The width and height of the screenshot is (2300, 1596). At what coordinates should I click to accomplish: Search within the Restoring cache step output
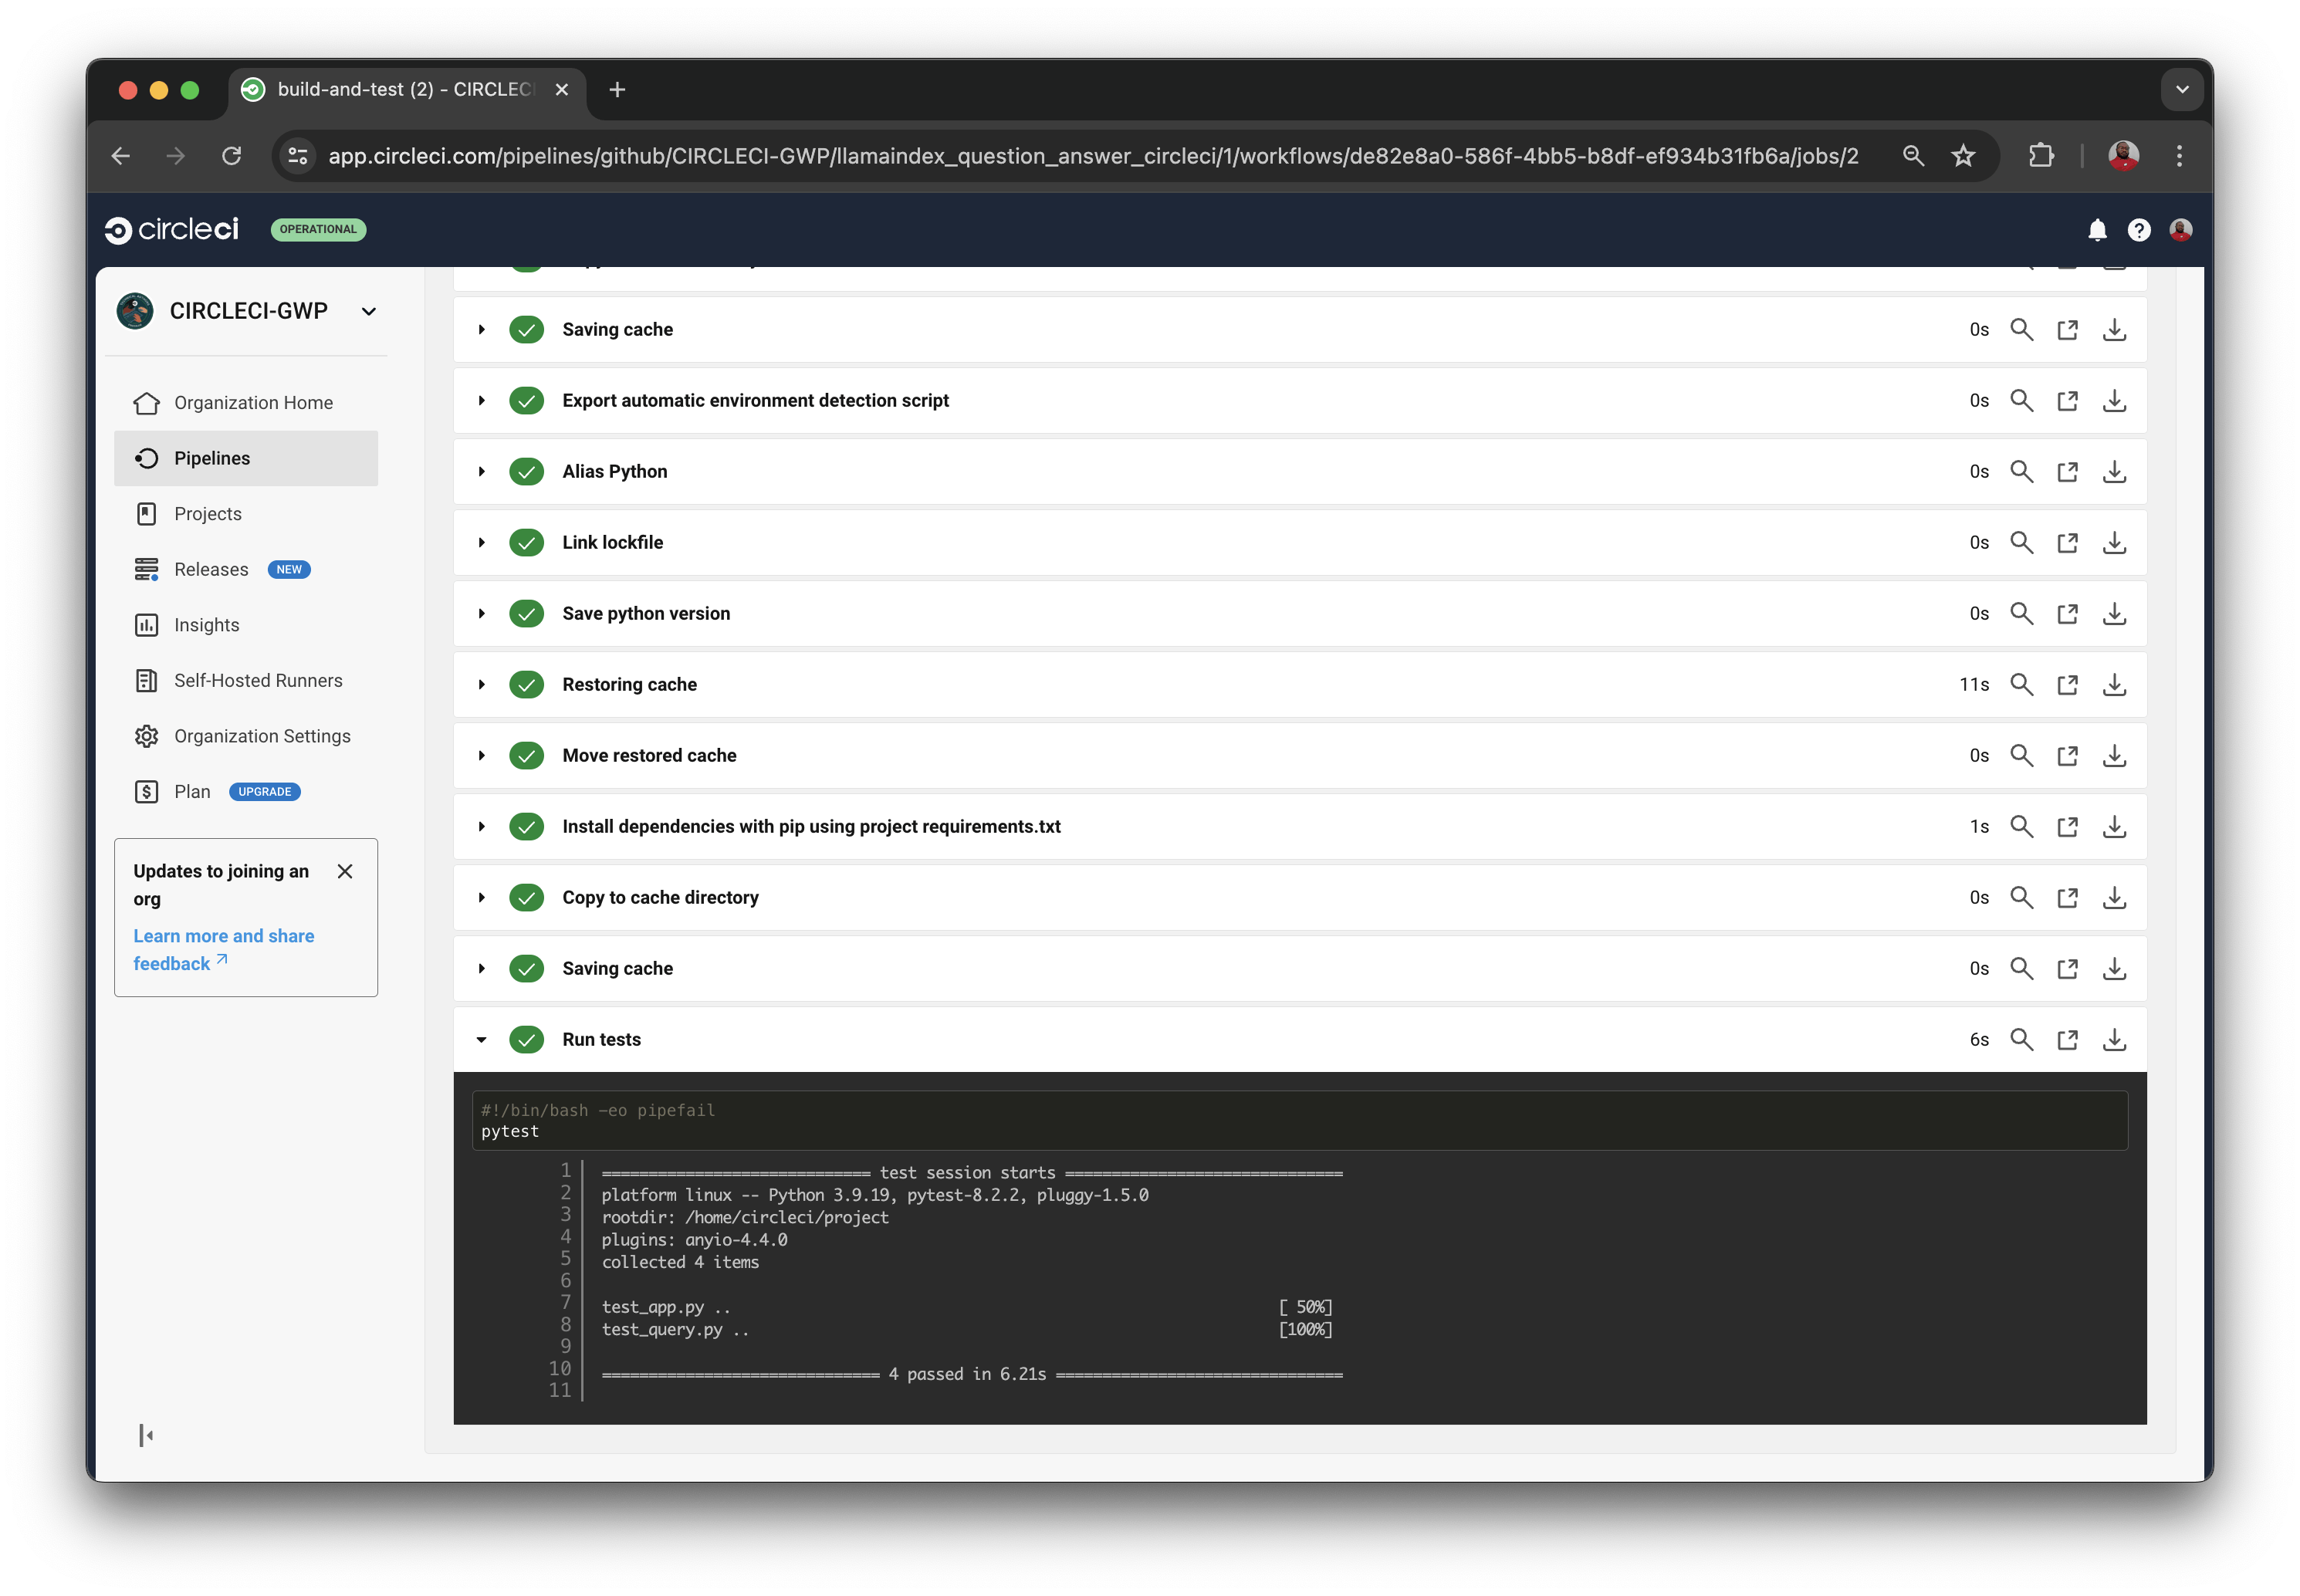click(x=2022, y=684)
